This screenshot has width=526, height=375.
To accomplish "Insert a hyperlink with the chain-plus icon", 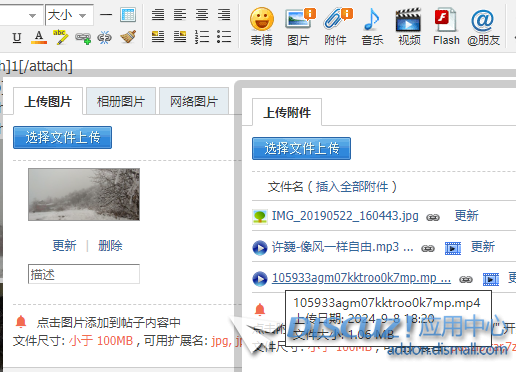I will click(83, 38).
